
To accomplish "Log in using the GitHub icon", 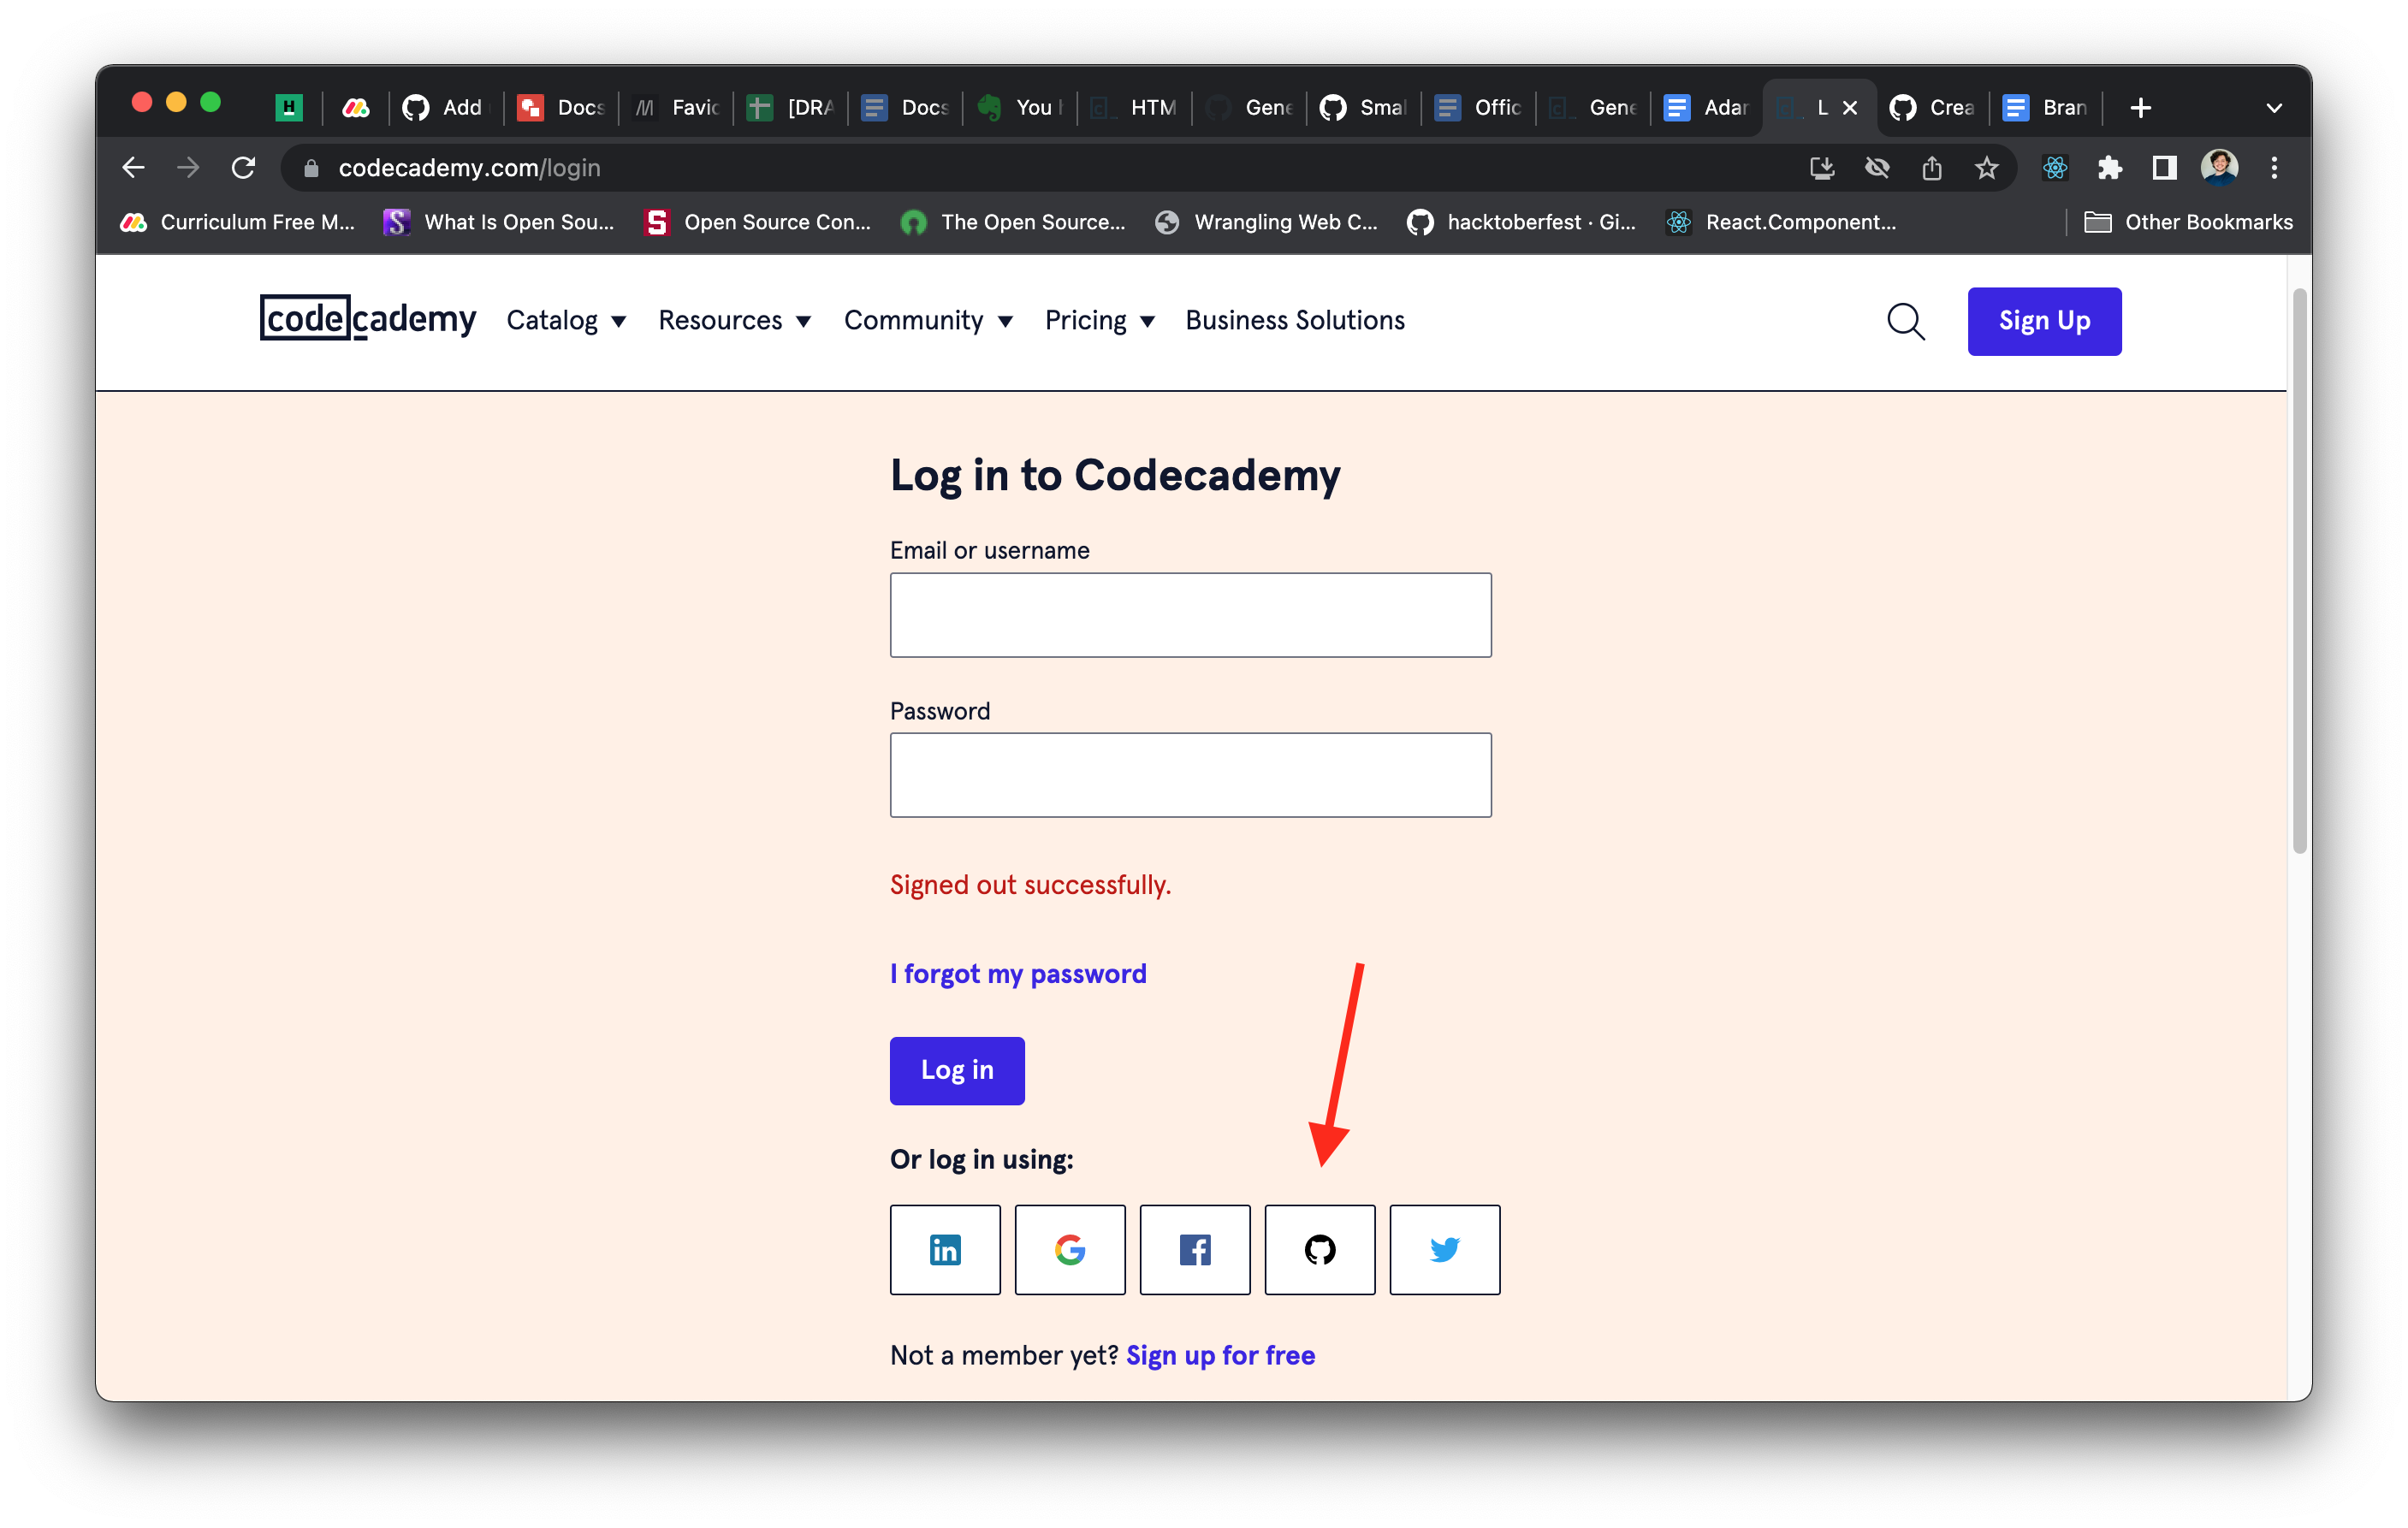I will [1320, 1249].
